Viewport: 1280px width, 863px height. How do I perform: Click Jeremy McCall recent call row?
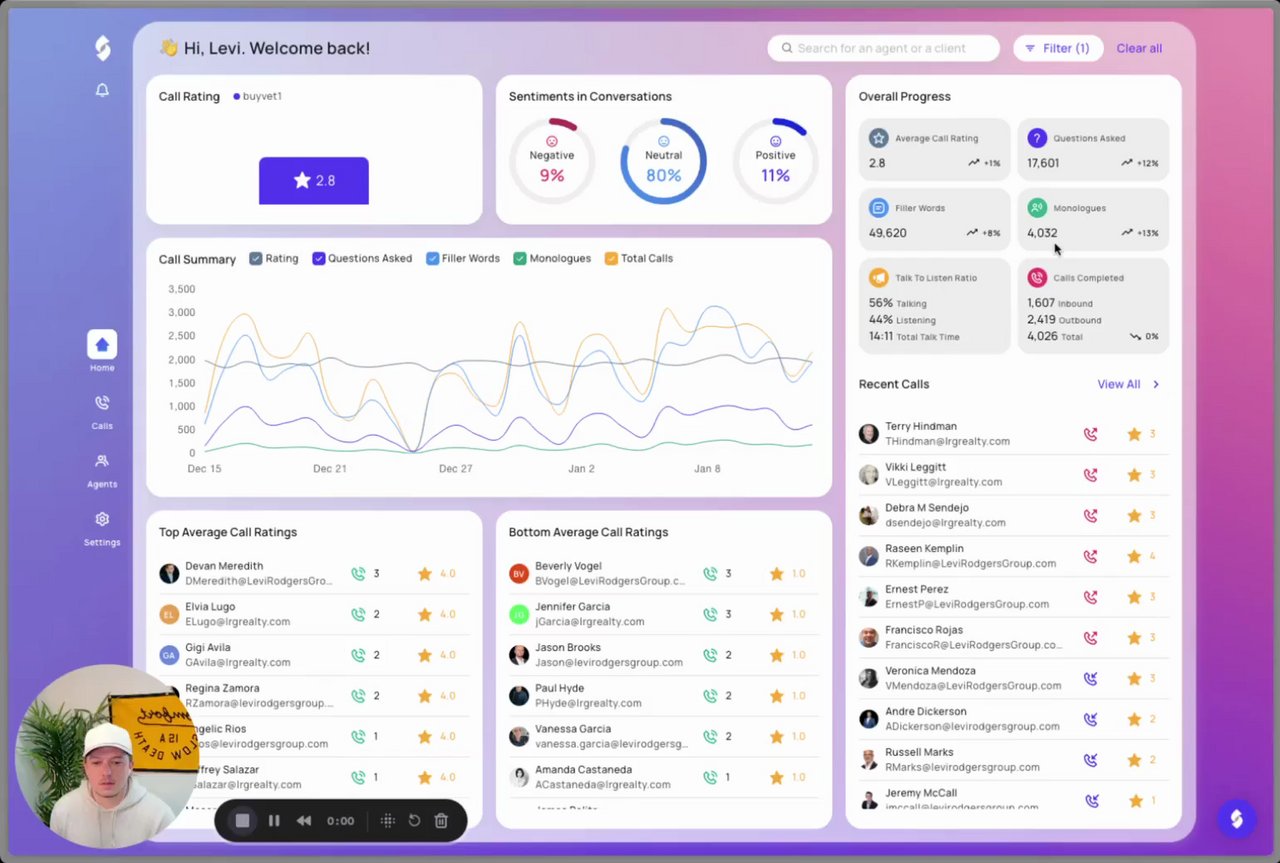tap(1014, 798)
